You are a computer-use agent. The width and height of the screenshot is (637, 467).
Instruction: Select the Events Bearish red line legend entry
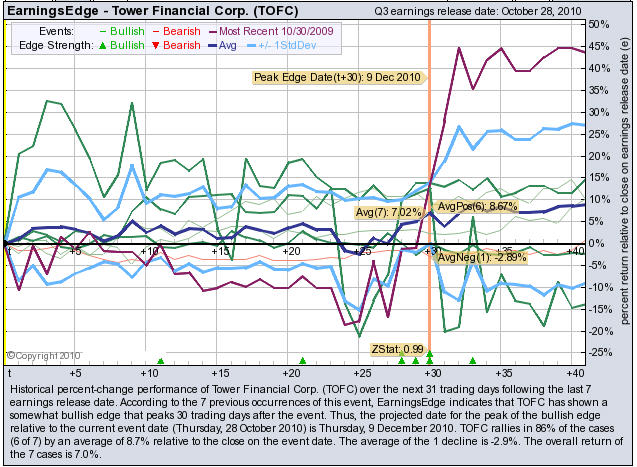pyautogui.click(x=176, y=32)
